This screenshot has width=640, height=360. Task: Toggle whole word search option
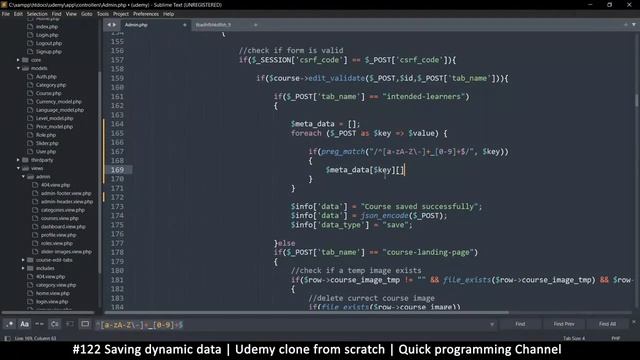pyautogui.click(x=40, y=324)
